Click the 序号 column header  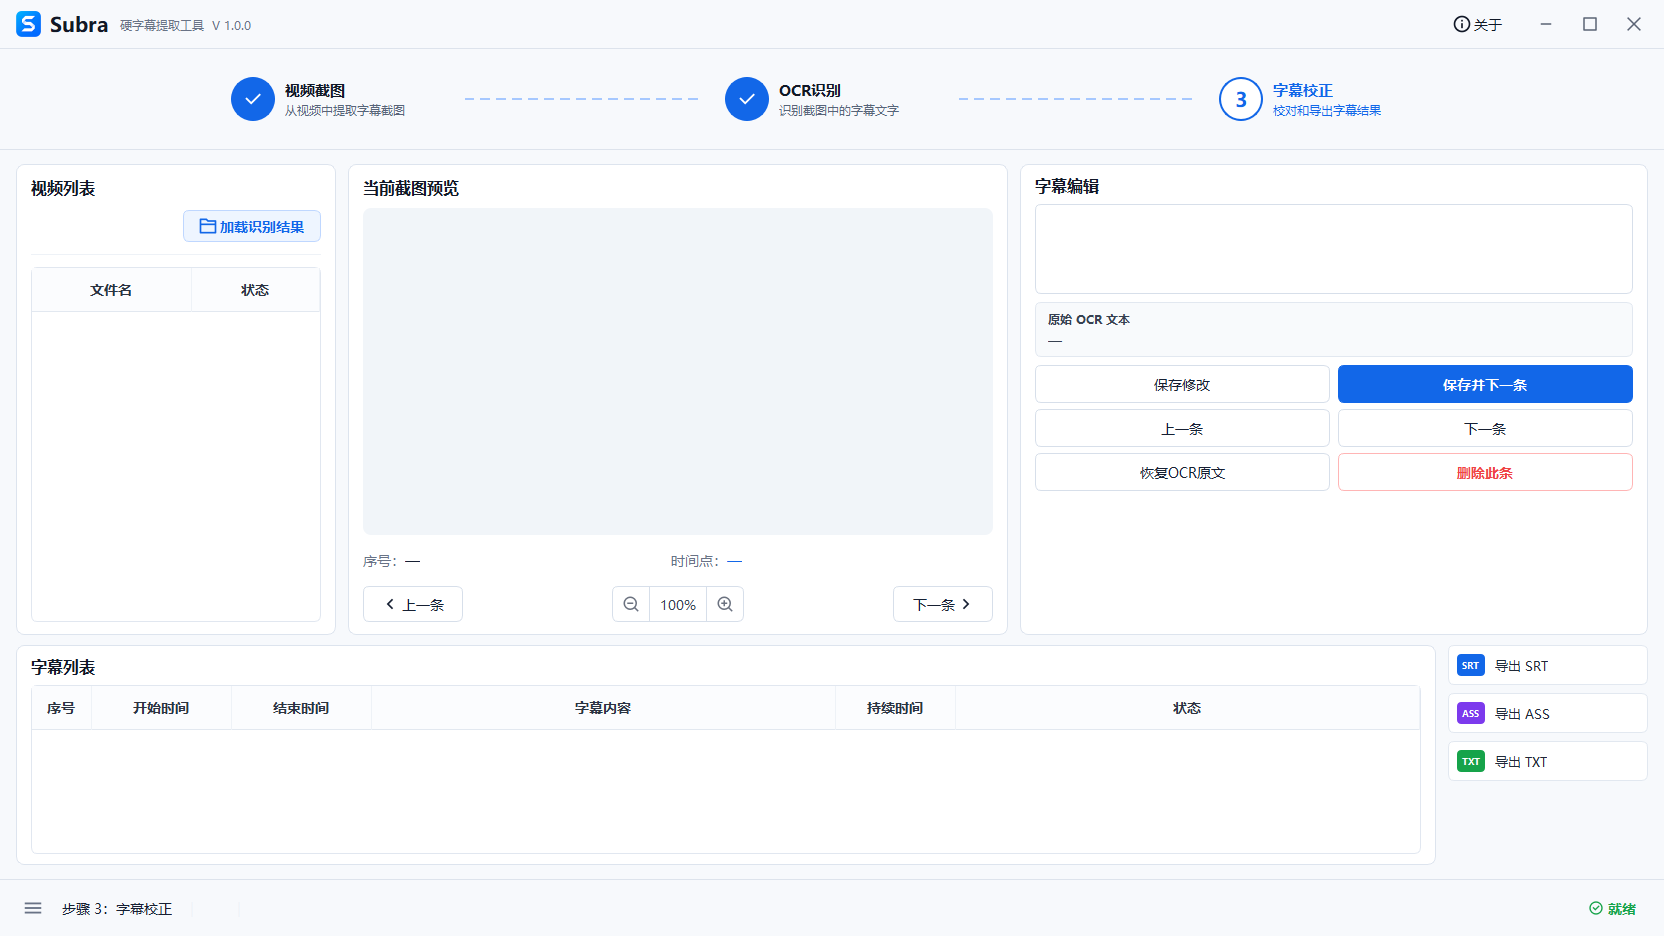tap(61, 708)
